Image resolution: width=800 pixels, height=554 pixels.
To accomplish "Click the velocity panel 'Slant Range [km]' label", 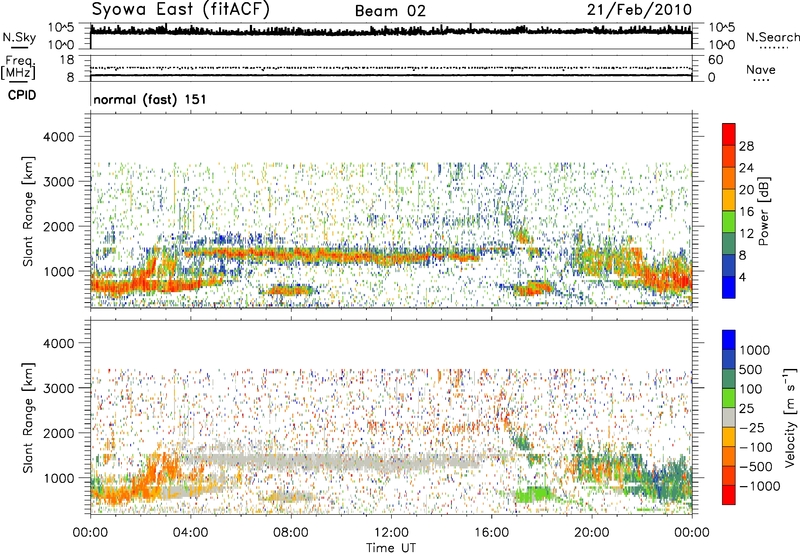I will (x=28, y=417).
